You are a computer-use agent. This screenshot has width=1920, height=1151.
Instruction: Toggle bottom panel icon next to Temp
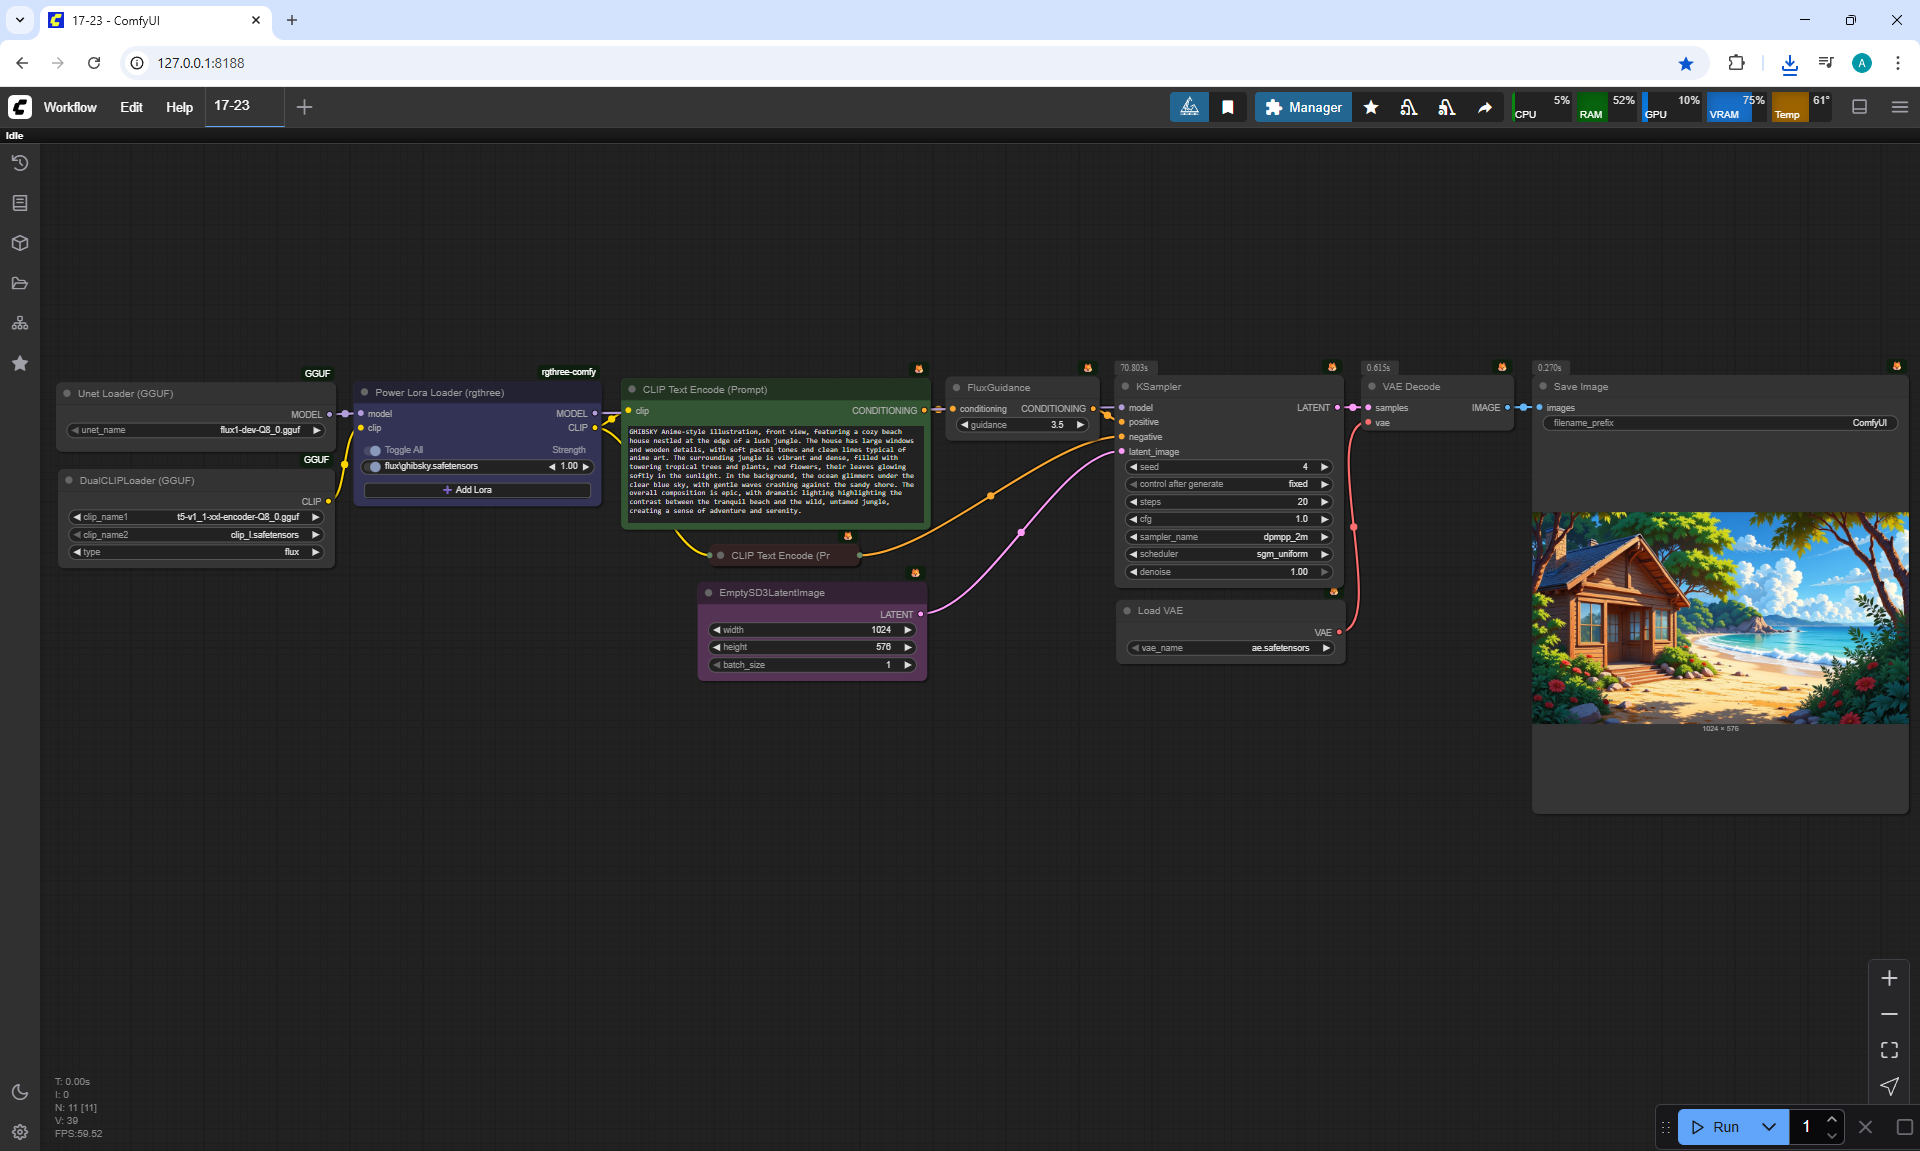(1859, 107)
